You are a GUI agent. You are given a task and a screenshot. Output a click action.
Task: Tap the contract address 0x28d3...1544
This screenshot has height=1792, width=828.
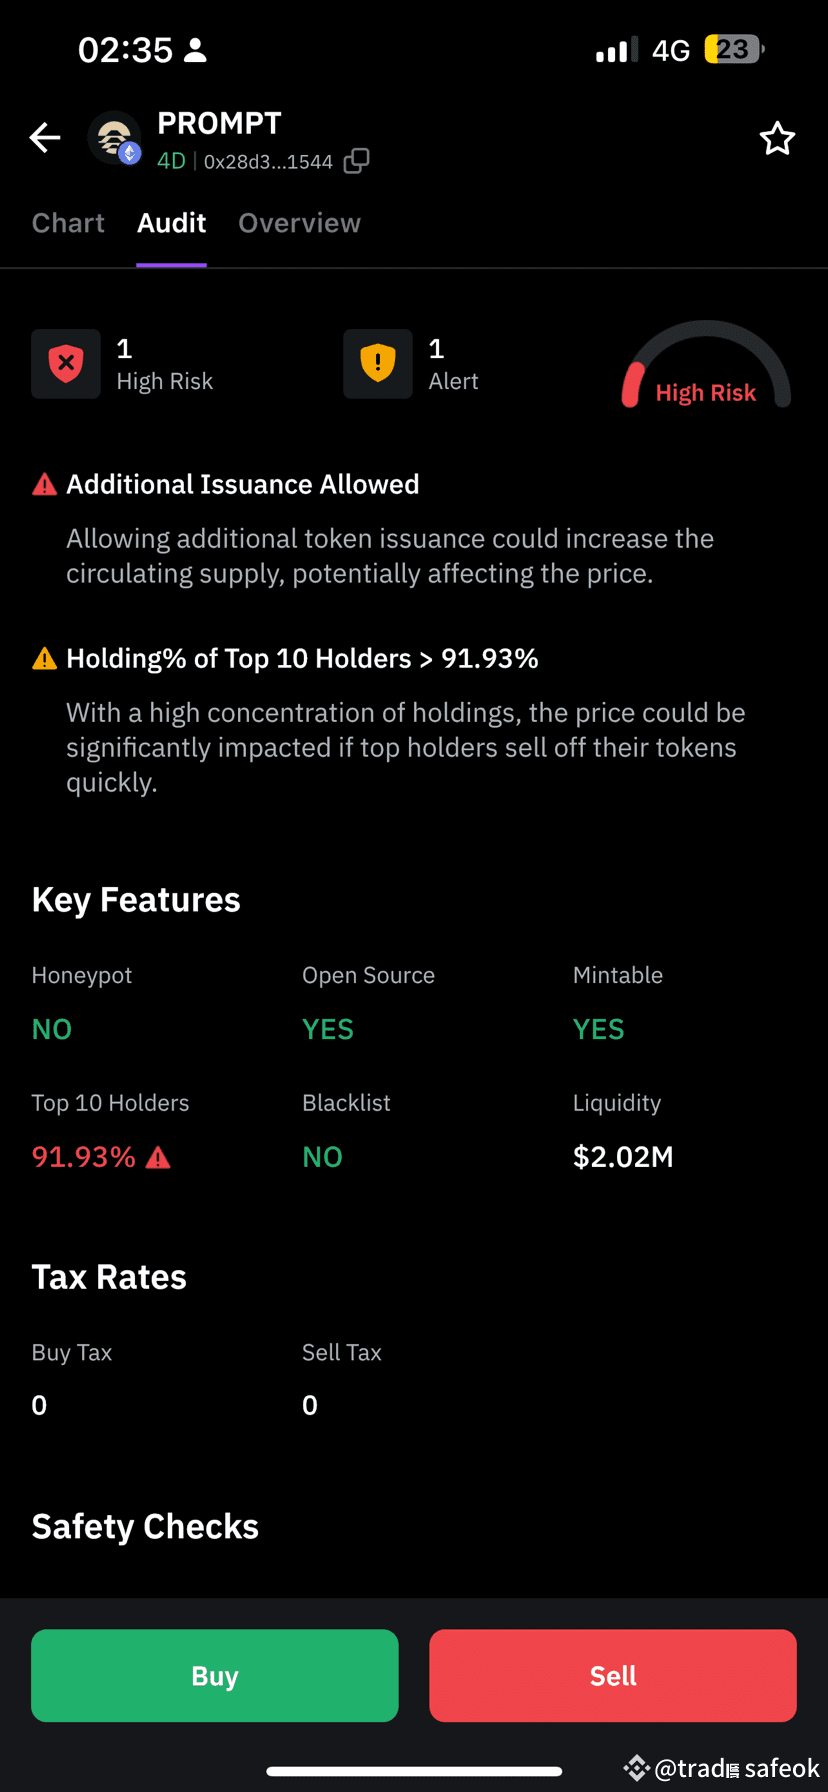(x=270, y=161)
